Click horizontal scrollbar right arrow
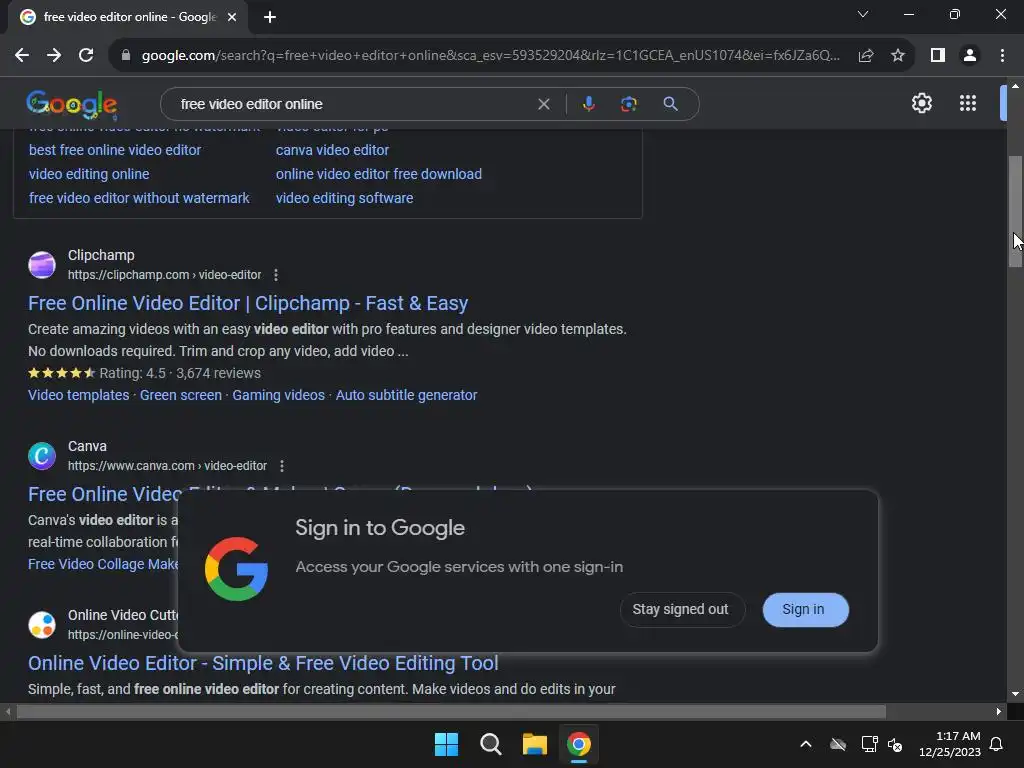This screenshot has height=768, width=1024. (999, 712)
